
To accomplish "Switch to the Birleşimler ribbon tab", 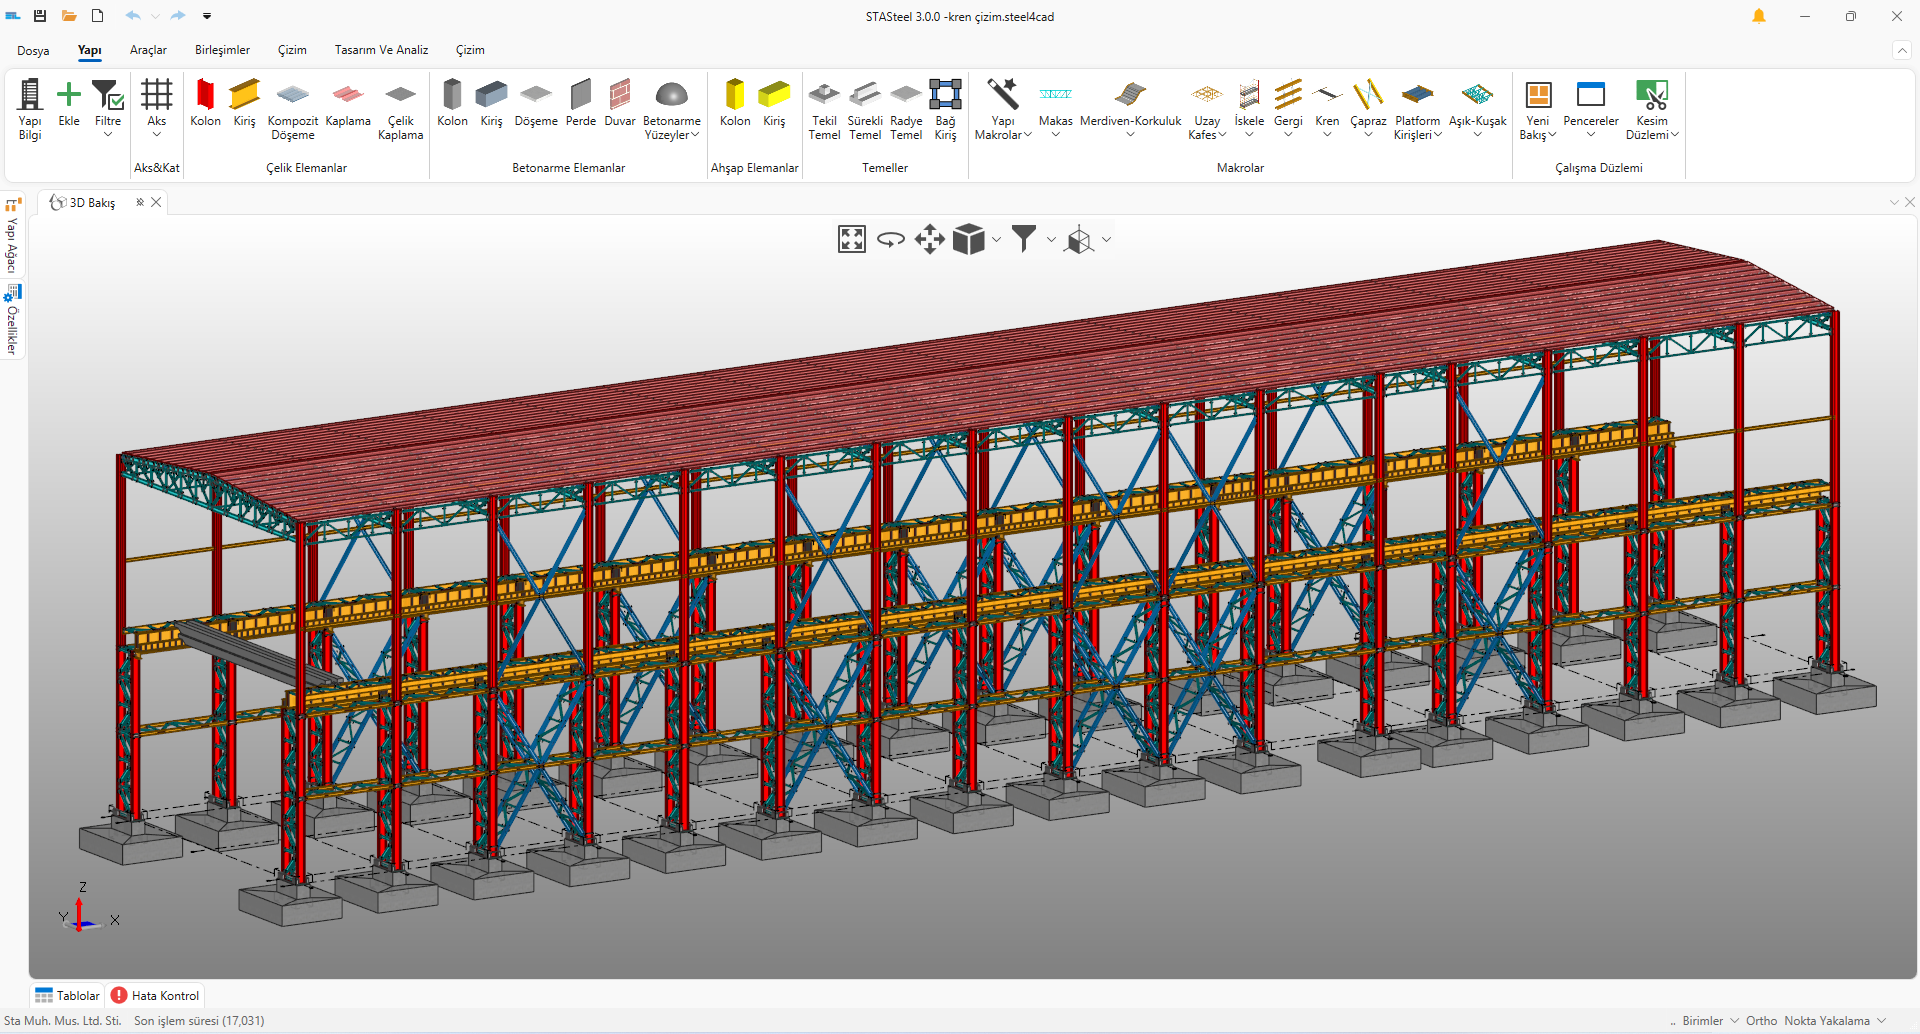I will (222, 50).
